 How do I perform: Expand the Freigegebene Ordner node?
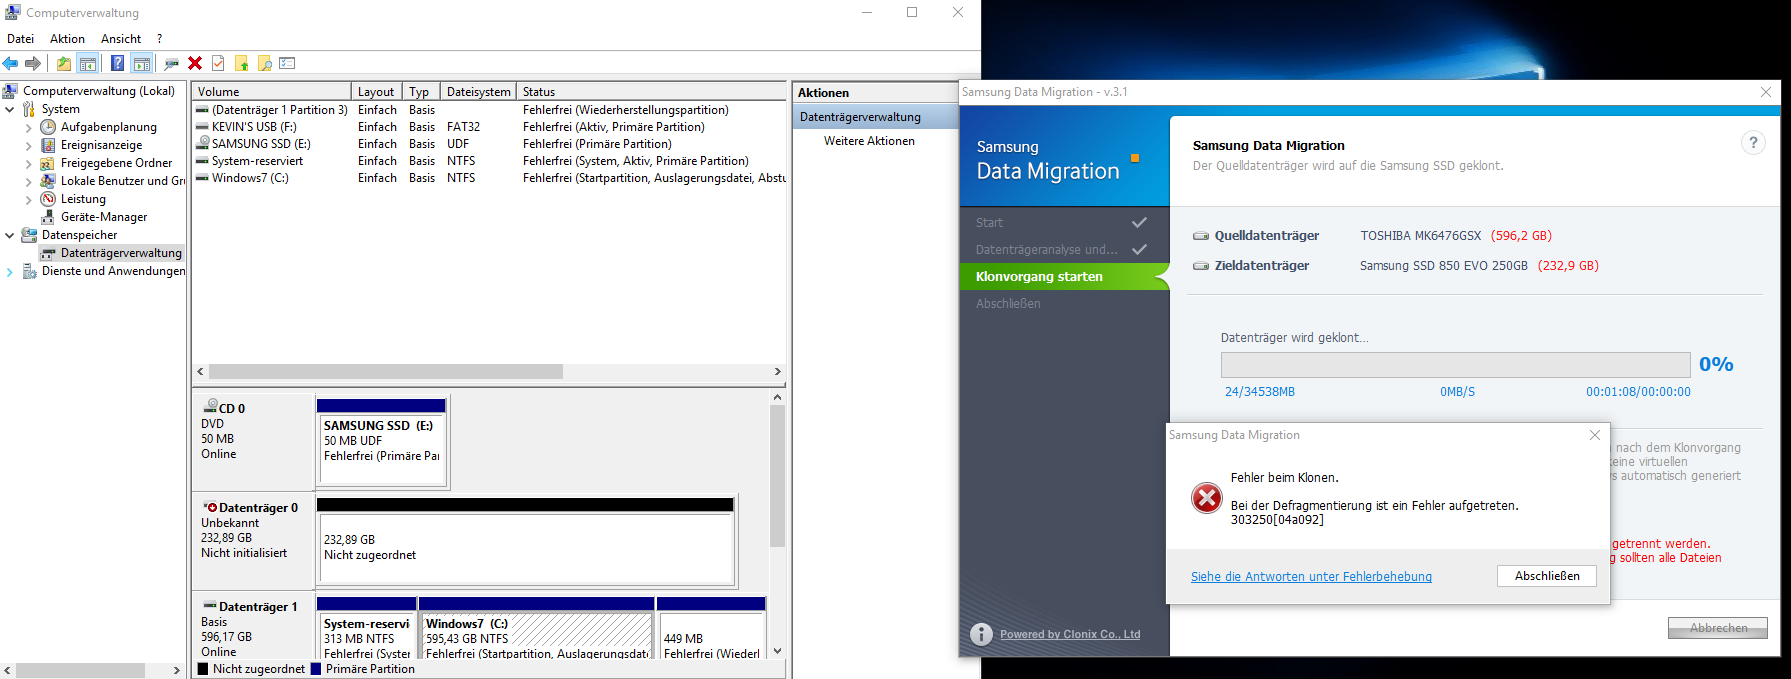pyautogui.click(x=28, y=163)
